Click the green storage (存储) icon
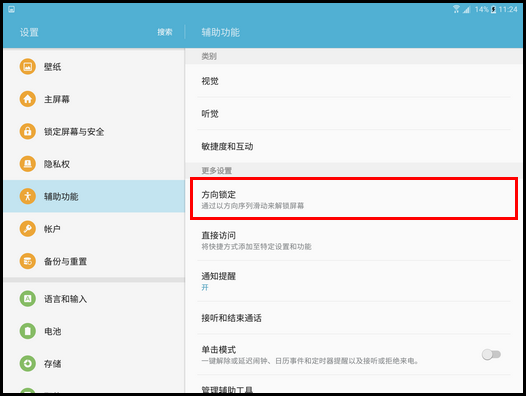This screenshot has width=526, height=396. click(28, 363)
